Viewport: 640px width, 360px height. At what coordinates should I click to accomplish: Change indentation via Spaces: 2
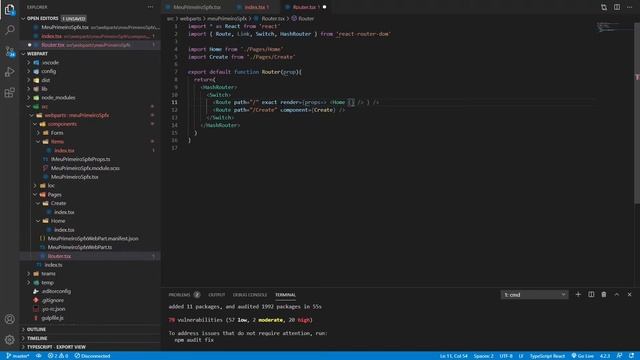tap(483, 356)
